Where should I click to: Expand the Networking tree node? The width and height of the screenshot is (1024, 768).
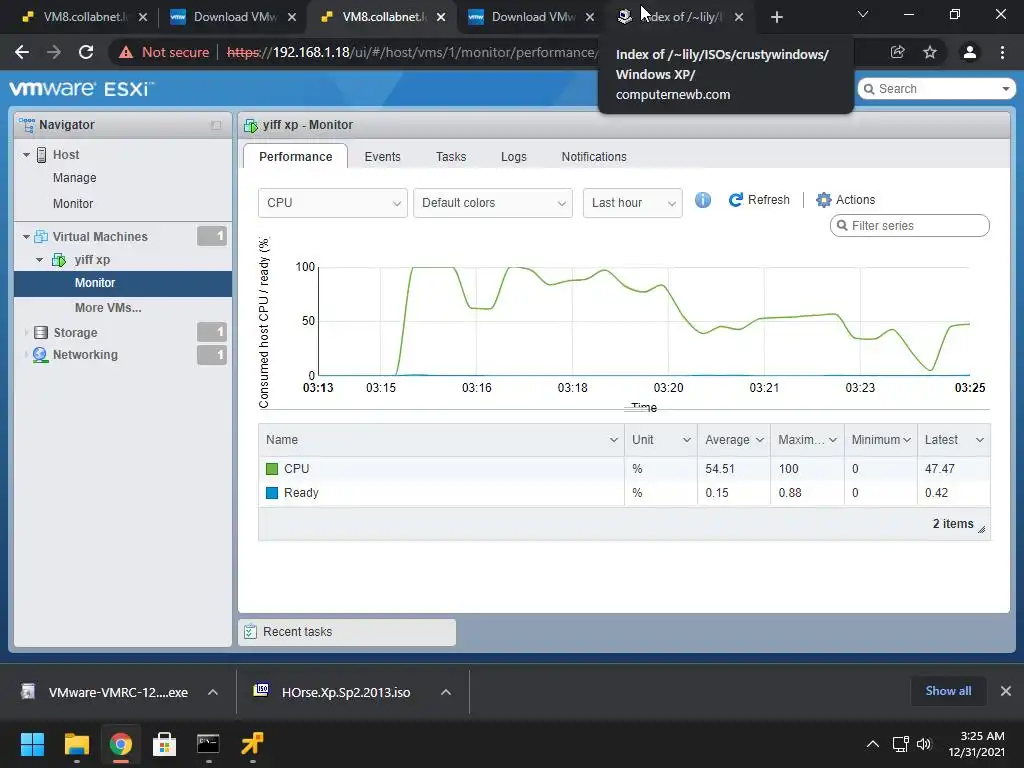coord(26,355)
